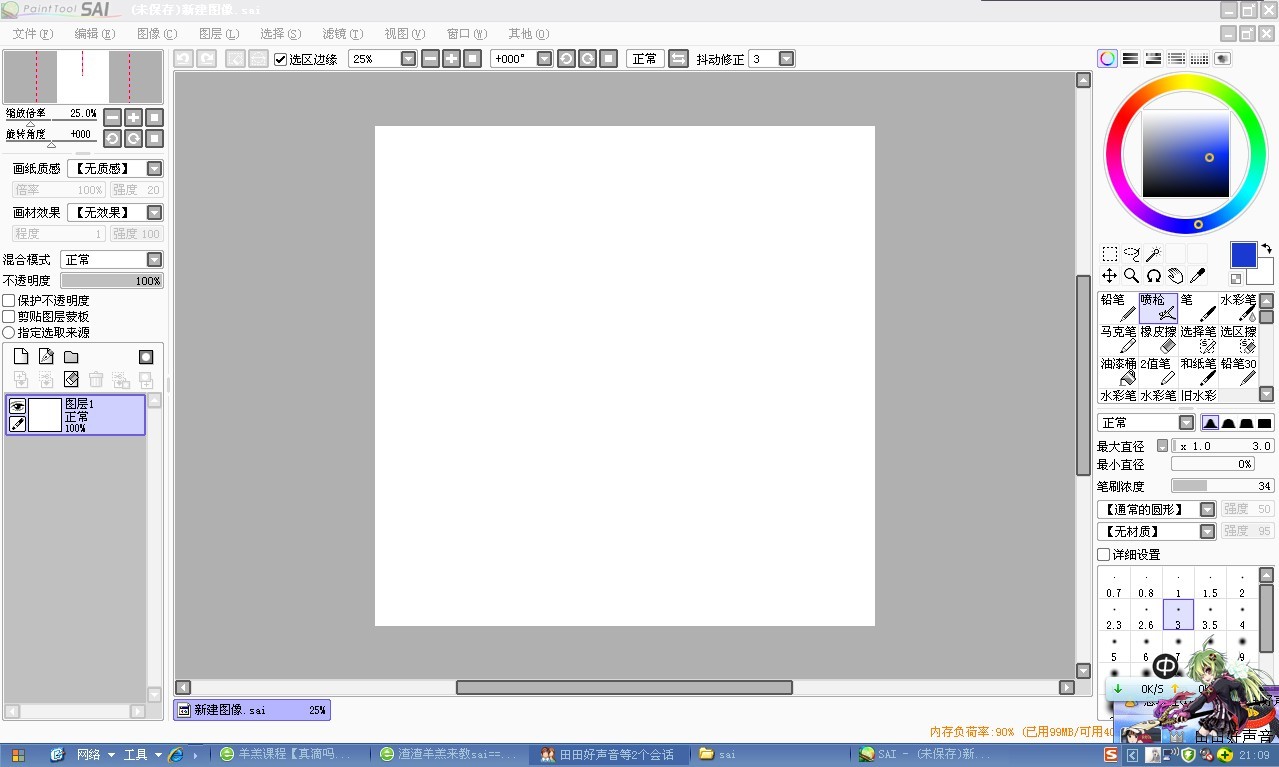Image resolution: width=1279 pixels, height=767 pixels.
Task: Hide 图层1 with the eye icon
Action: pyautogui.click(x=17, y=406)
